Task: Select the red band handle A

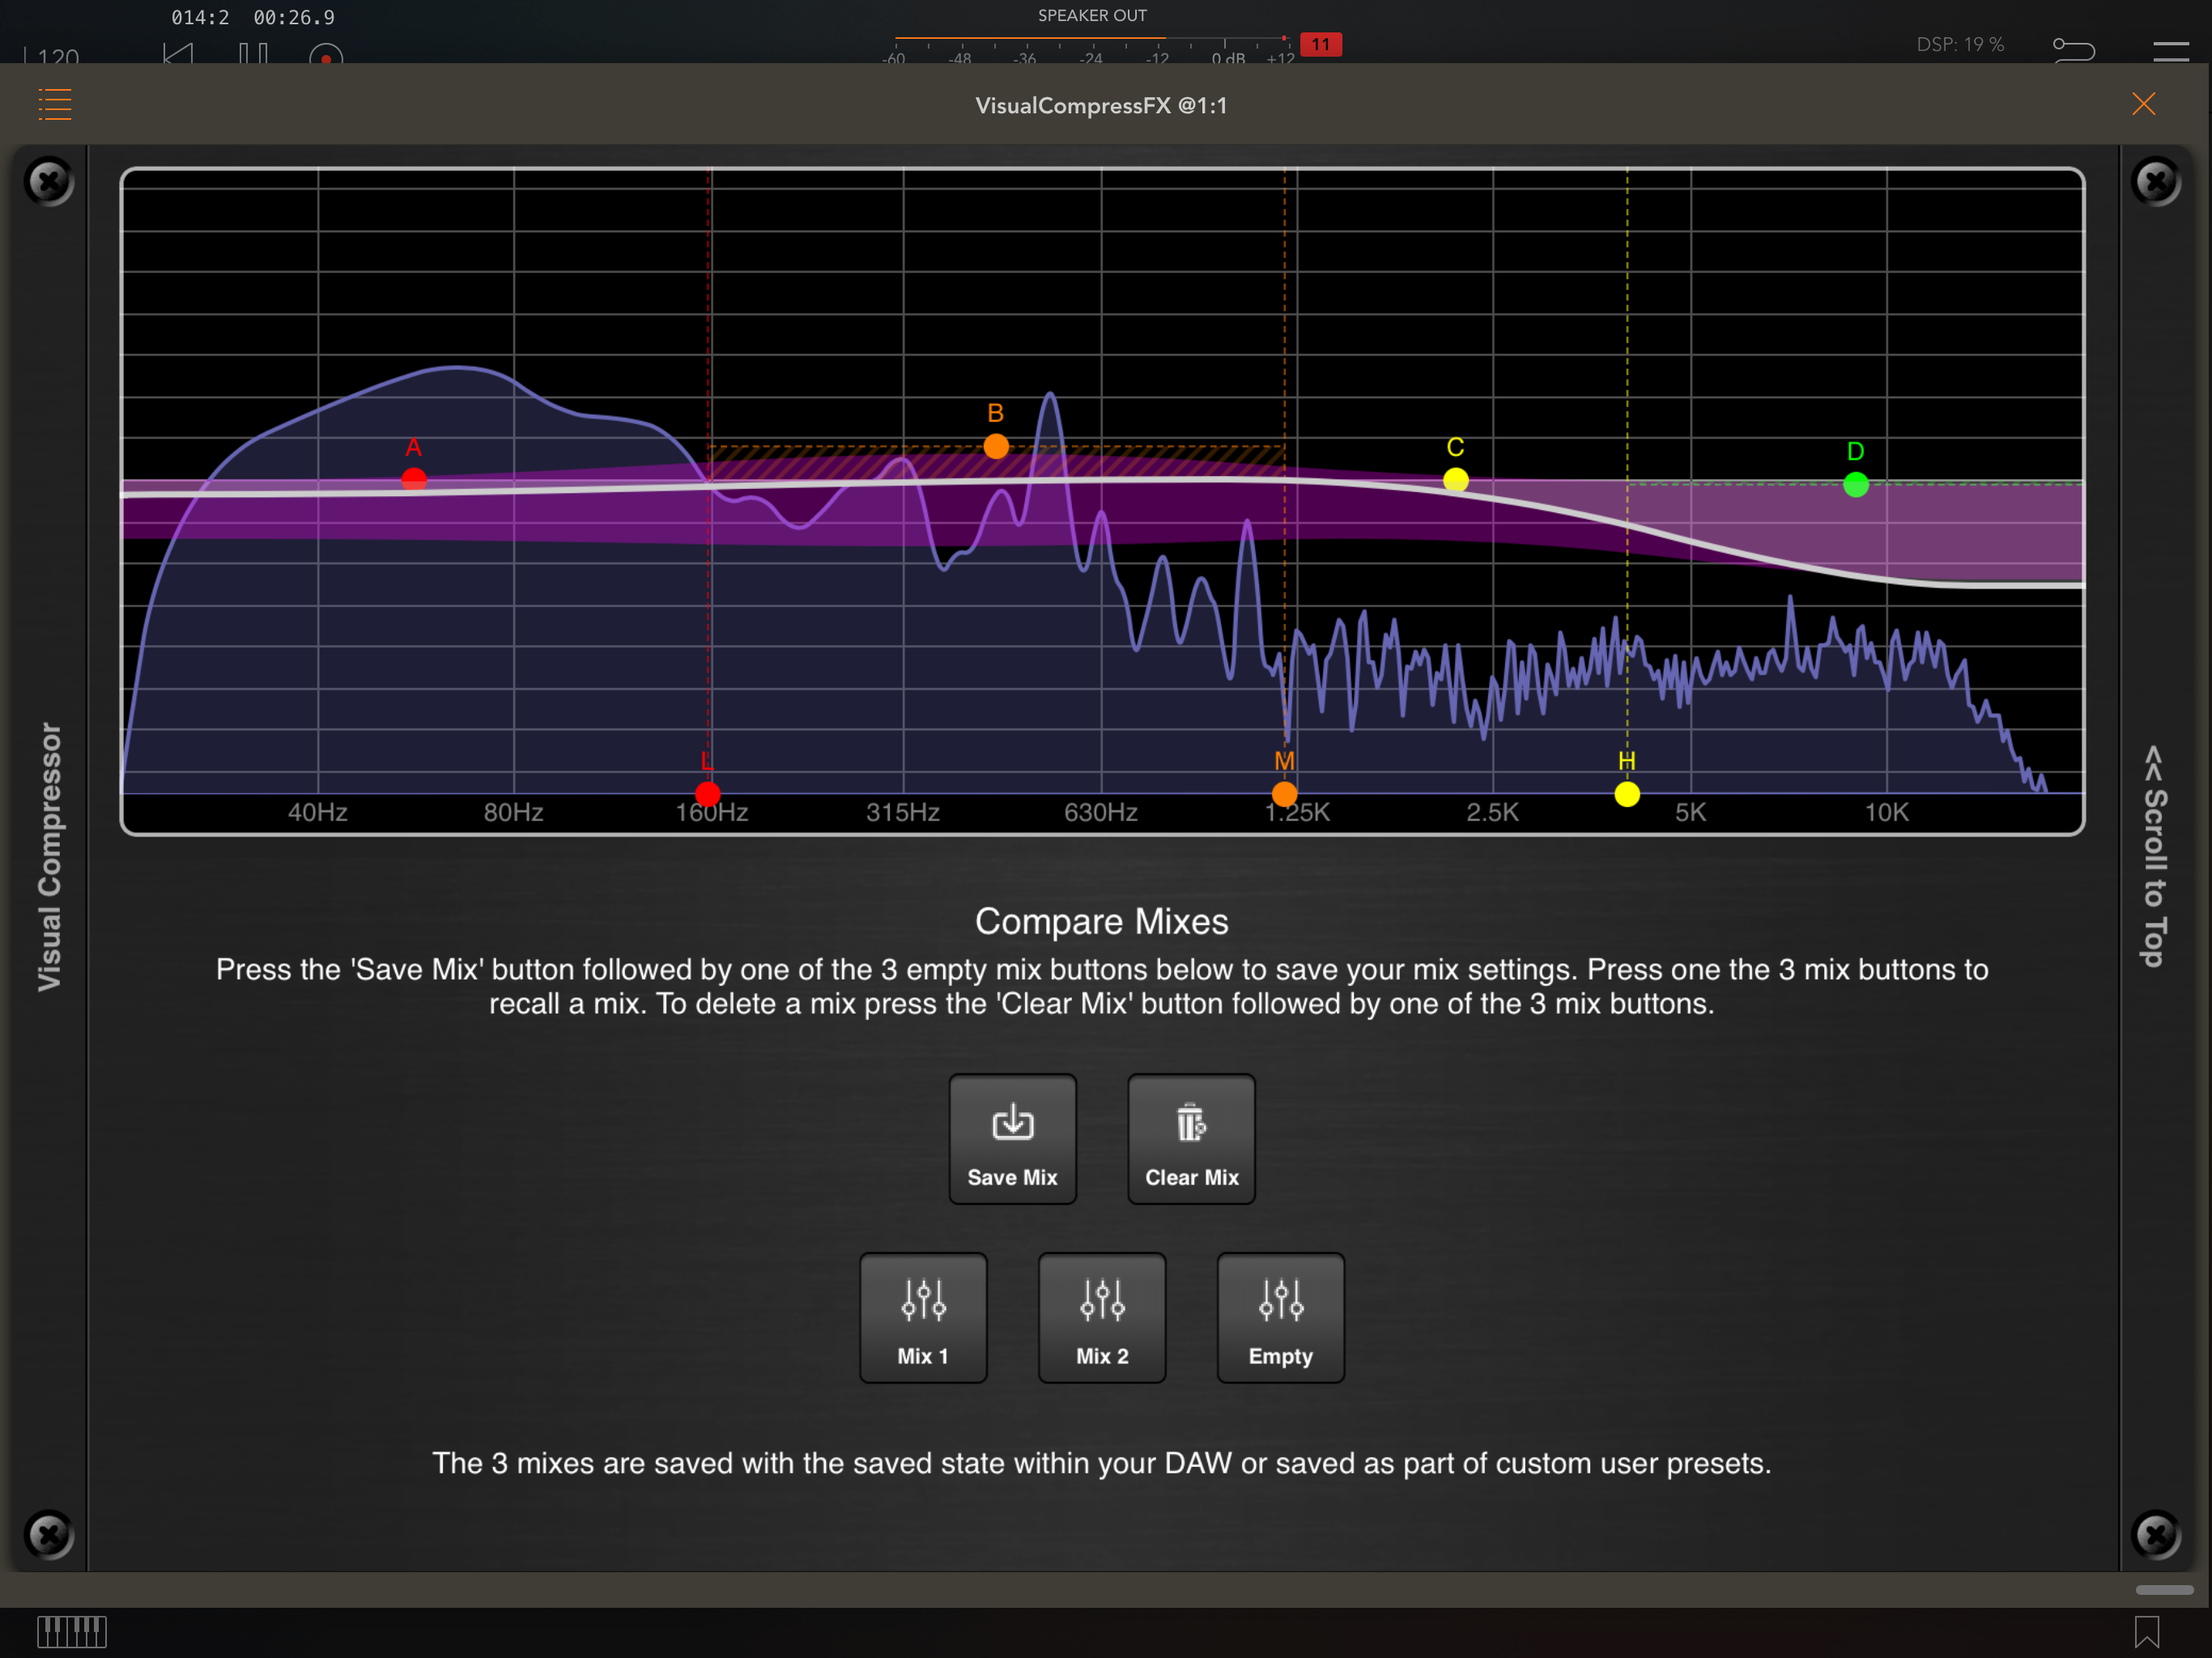Action: click(414, 480)
